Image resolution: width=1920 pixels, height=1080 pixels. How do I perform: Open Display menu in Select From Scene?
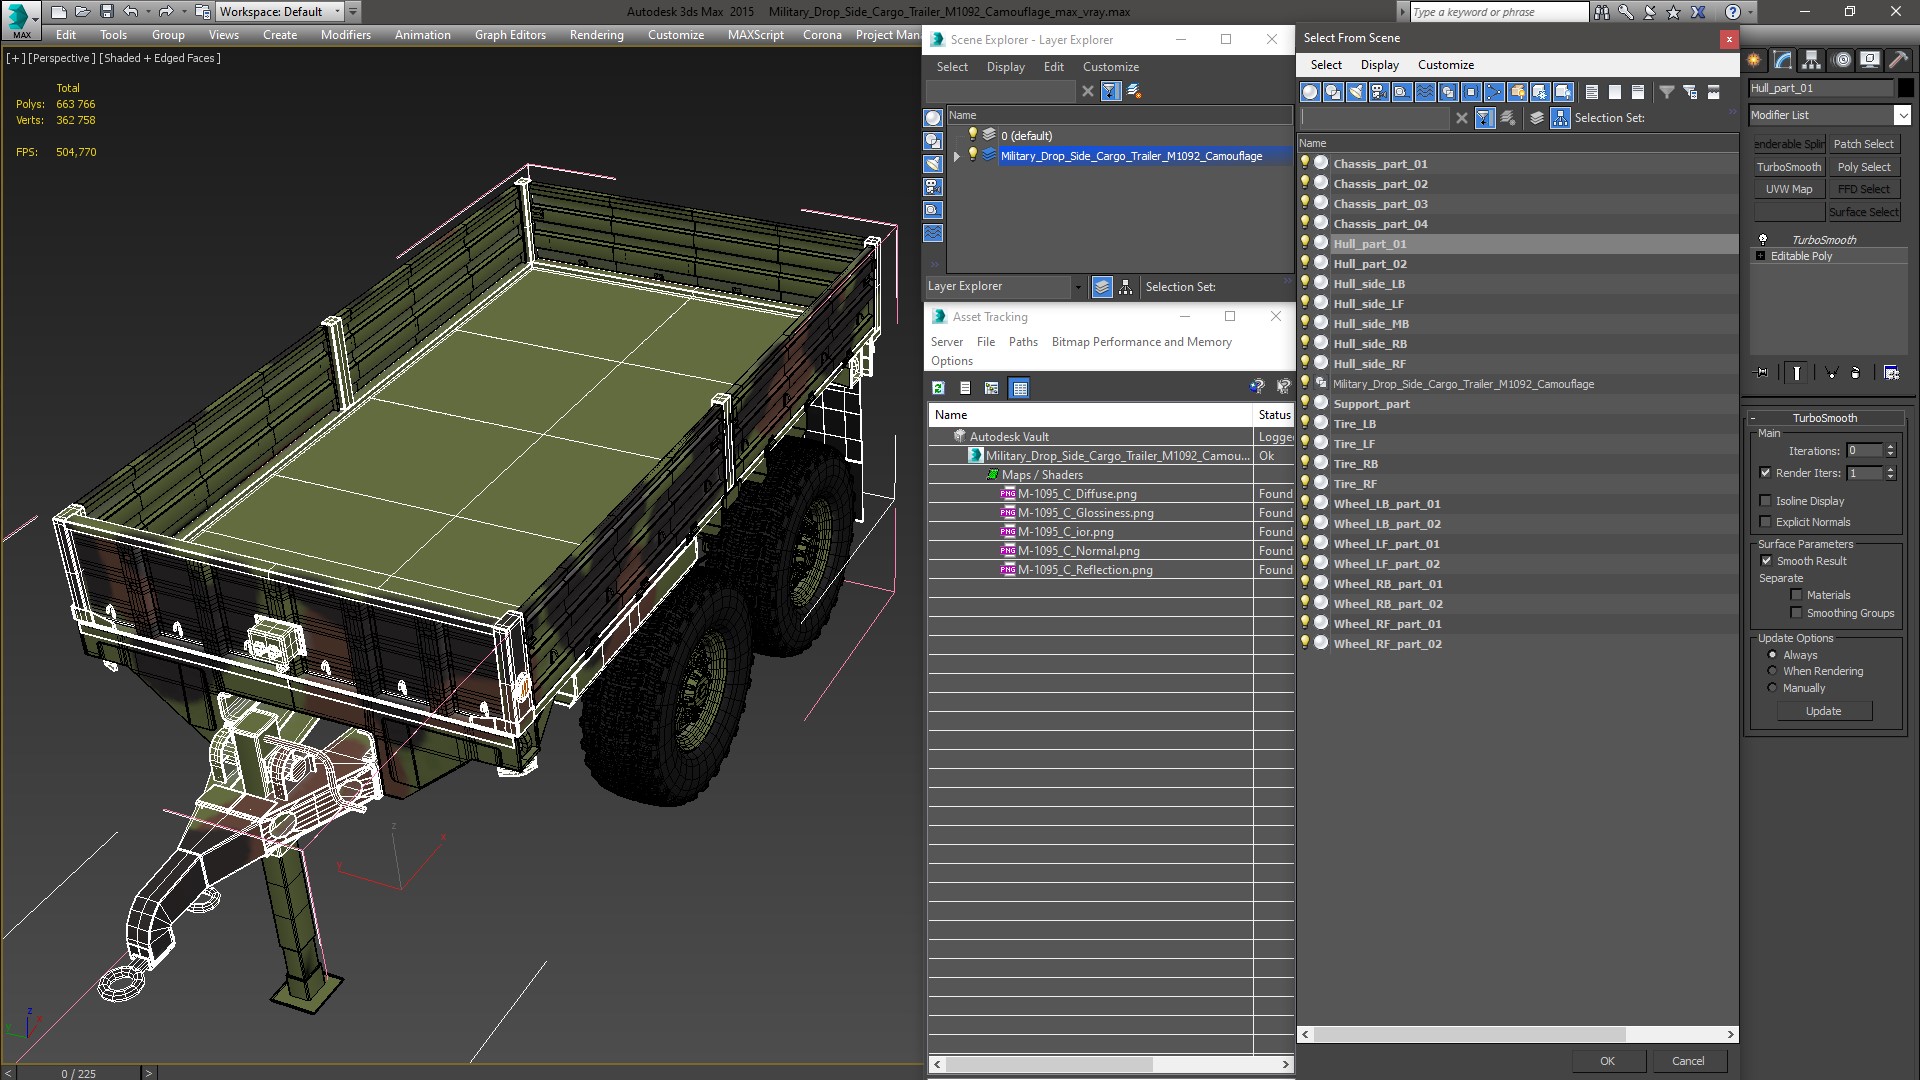pyautogui.click(x=1379, y=65)
